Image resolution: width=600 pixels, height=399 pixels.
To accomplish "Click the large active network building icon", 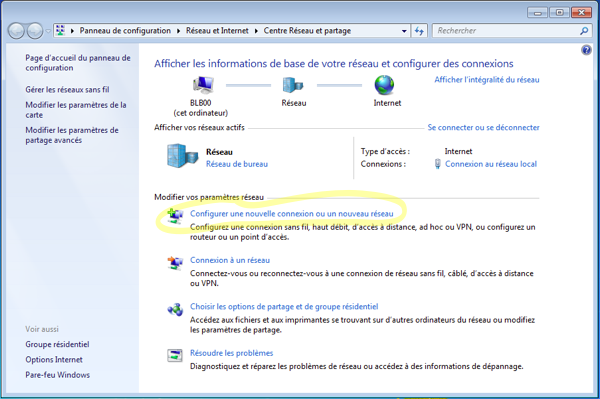I will coord(183,156).
